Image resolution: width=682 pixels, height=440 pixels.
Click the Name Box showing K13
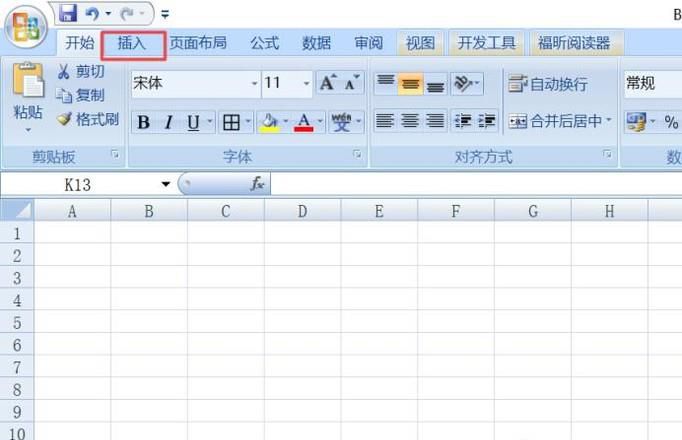click(x=80, y=185)
